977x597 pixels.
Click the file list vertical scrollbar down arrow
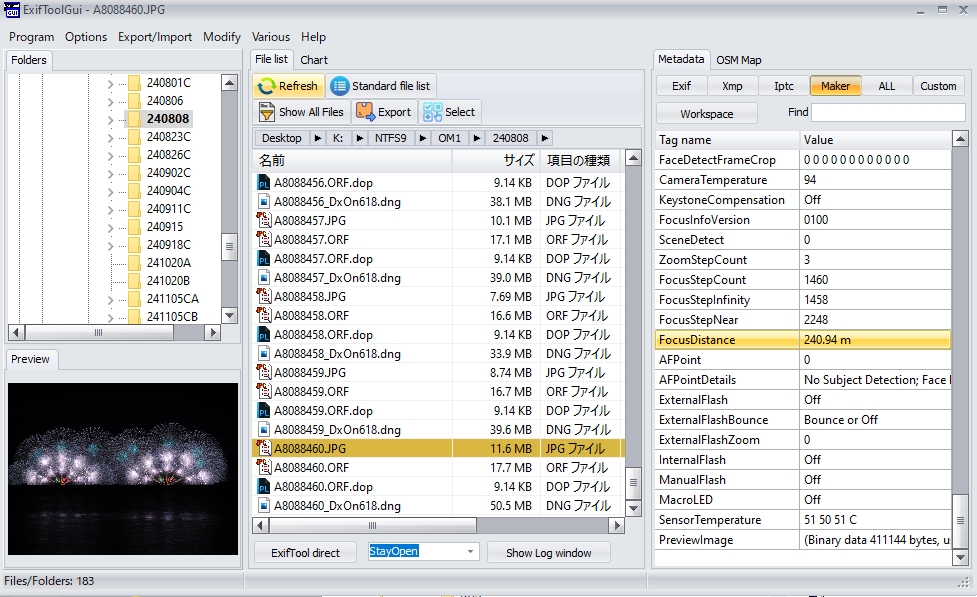click(x=633, y=508)
